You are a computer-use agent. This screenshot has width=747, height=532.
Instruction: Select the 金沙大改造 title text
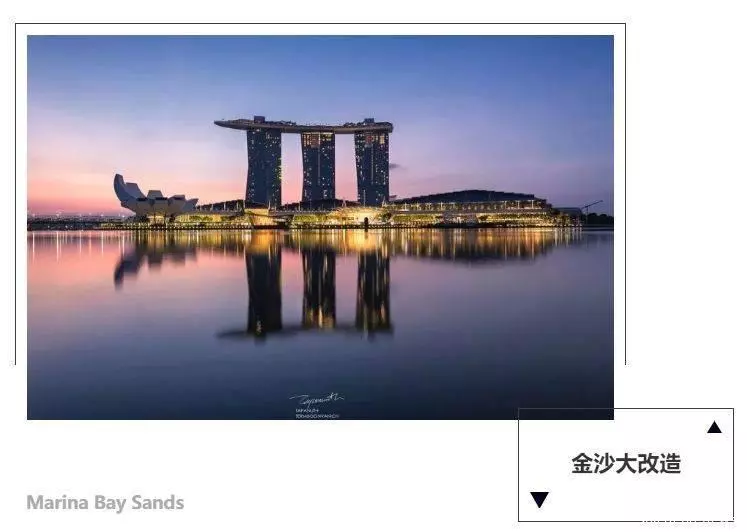click(626, 463)
